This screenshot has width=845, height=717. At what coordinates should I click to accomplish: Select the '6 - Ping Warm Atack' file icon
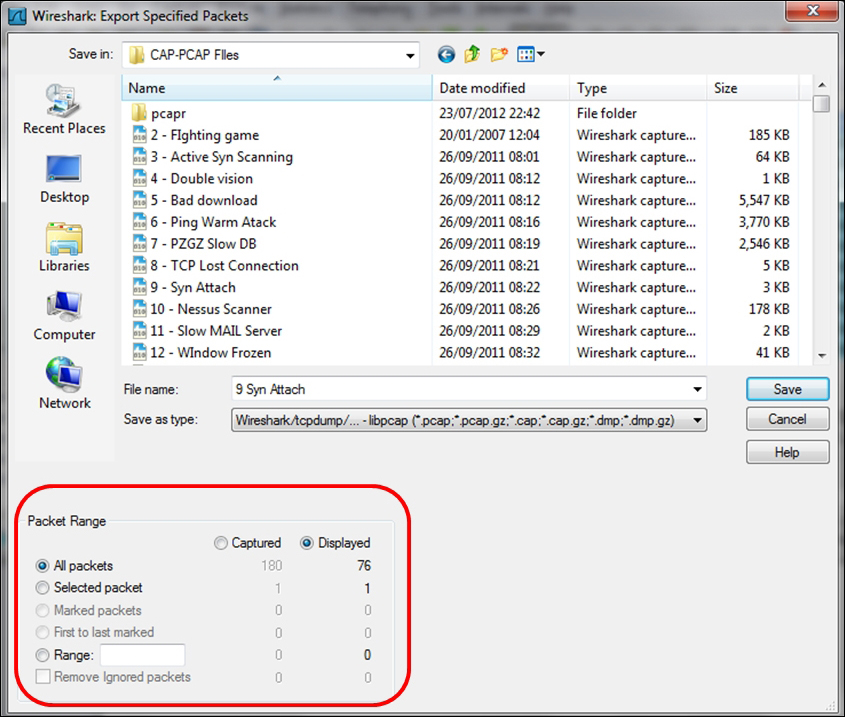pyautogui.click(x=140, y=222)
